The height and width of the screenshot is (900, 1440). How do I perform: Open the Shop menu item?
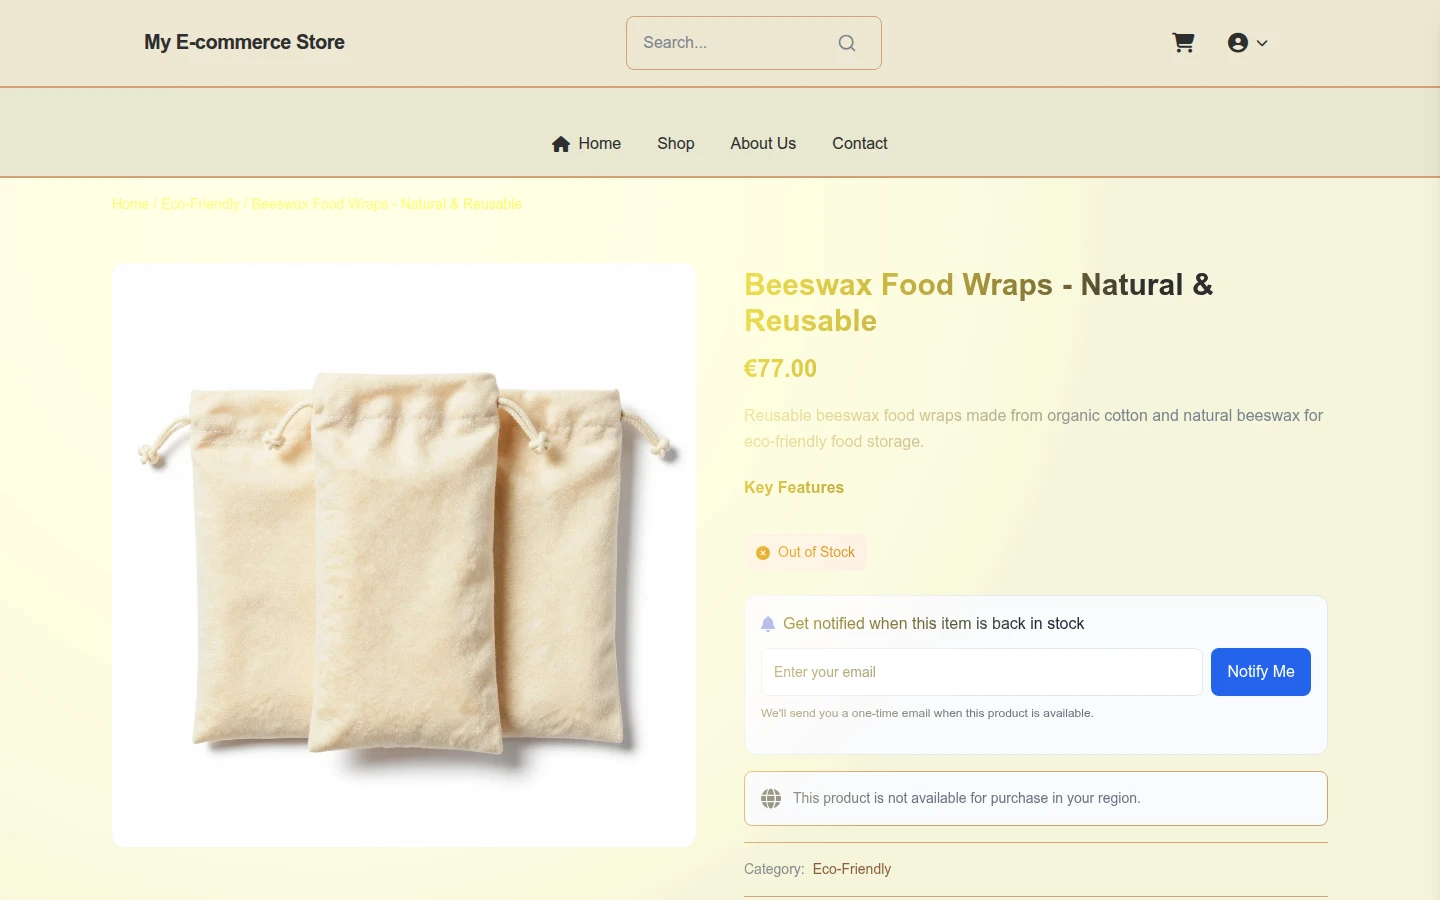pyautogui.click(x=676, y=144)
